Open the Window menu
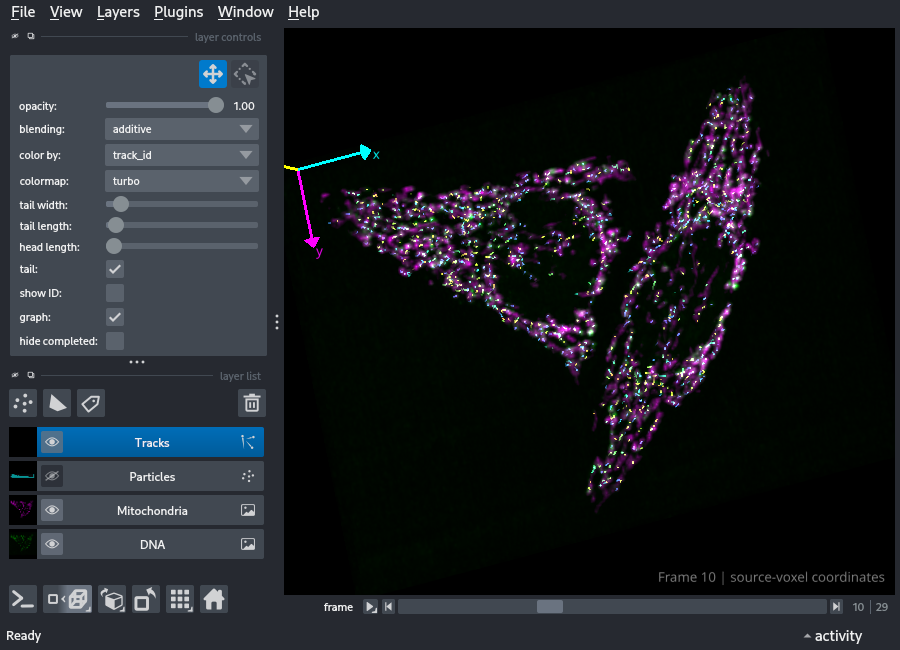 coord(246,12)
